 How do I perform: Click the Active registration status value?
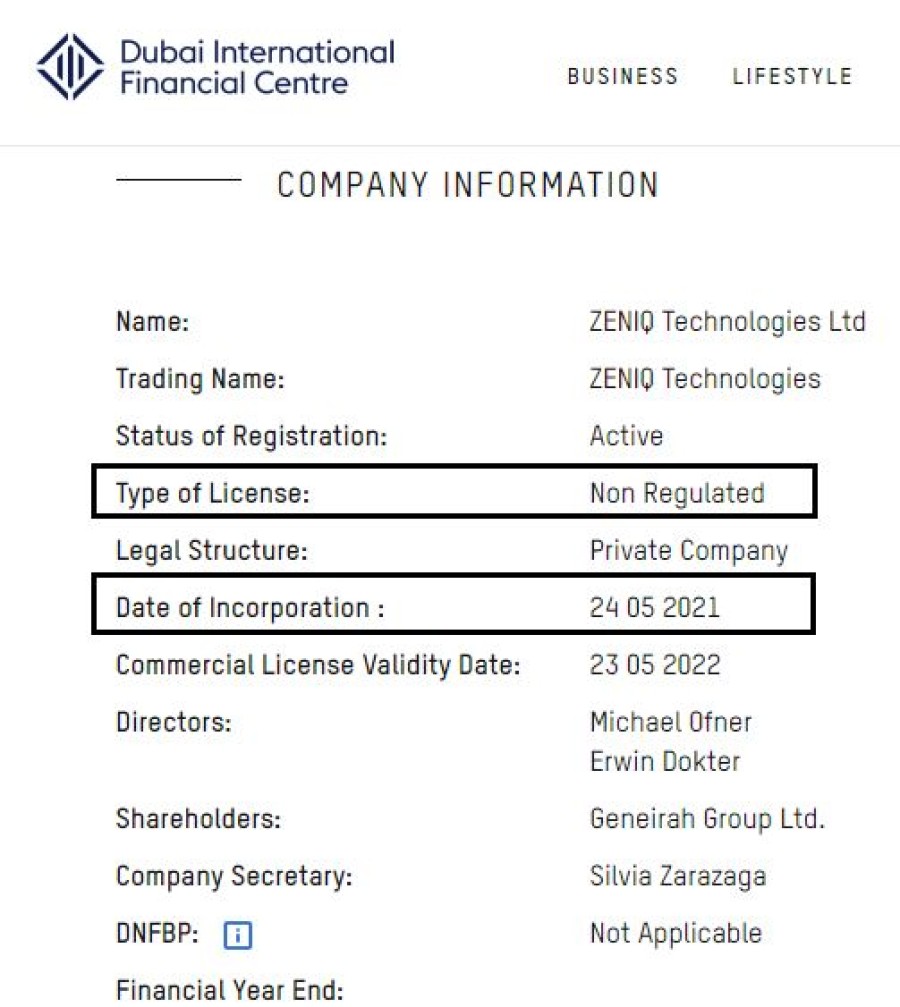pyautogui.click(x=626, y=436)
